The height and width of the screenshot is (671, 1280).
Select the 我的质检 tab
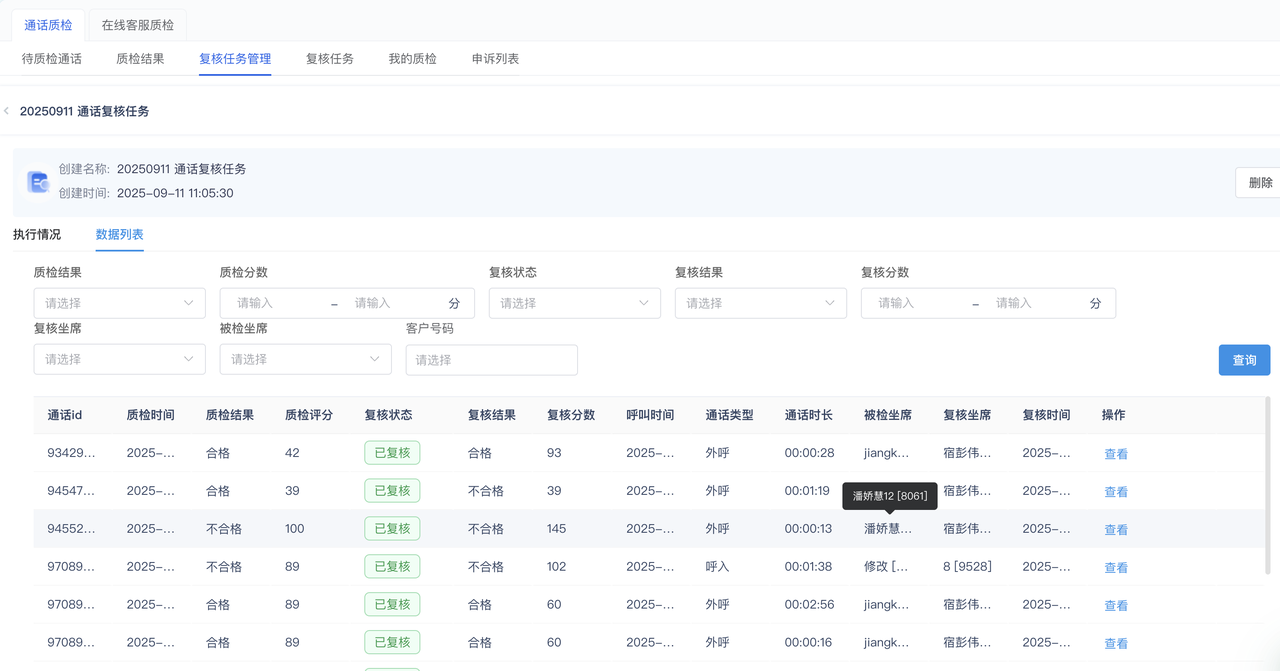point(412,59)
